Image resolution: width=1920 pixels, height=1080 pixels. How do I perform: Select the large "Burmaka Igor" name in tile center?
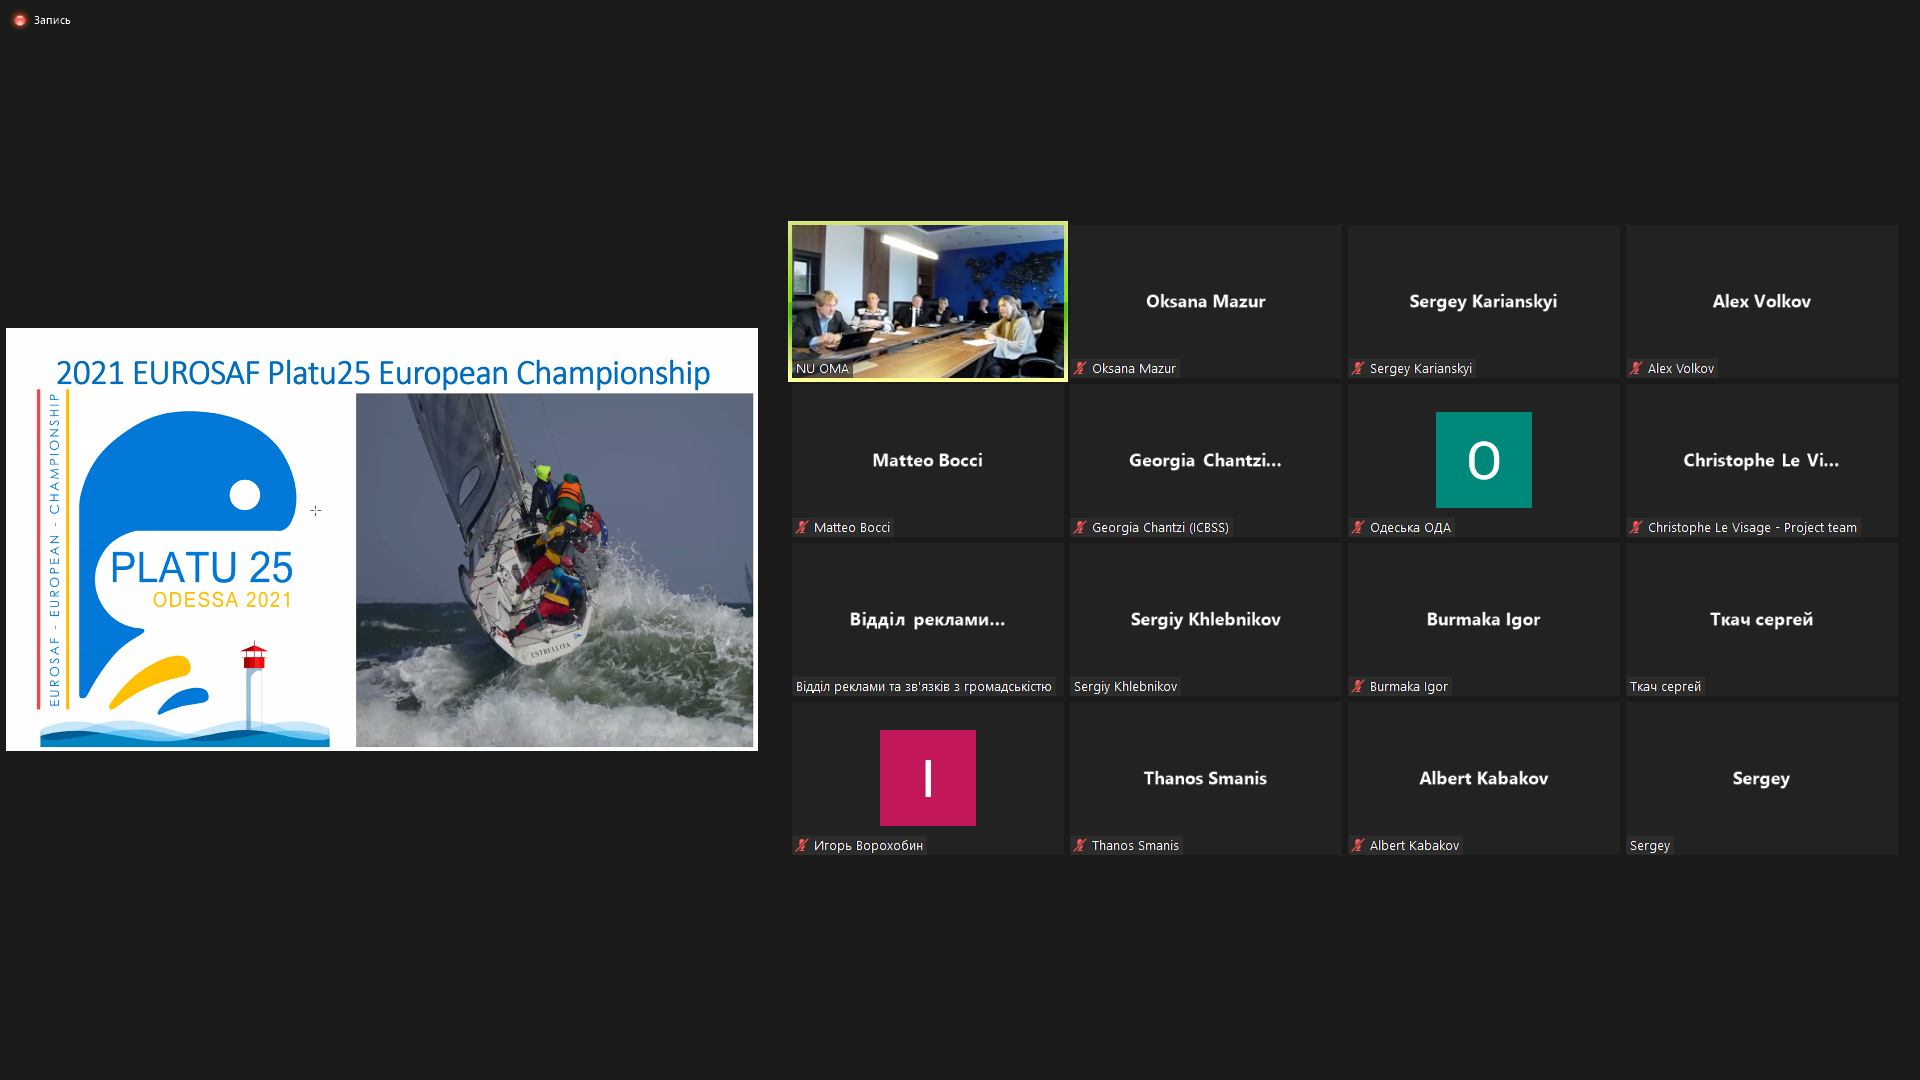pos(1484,619)
